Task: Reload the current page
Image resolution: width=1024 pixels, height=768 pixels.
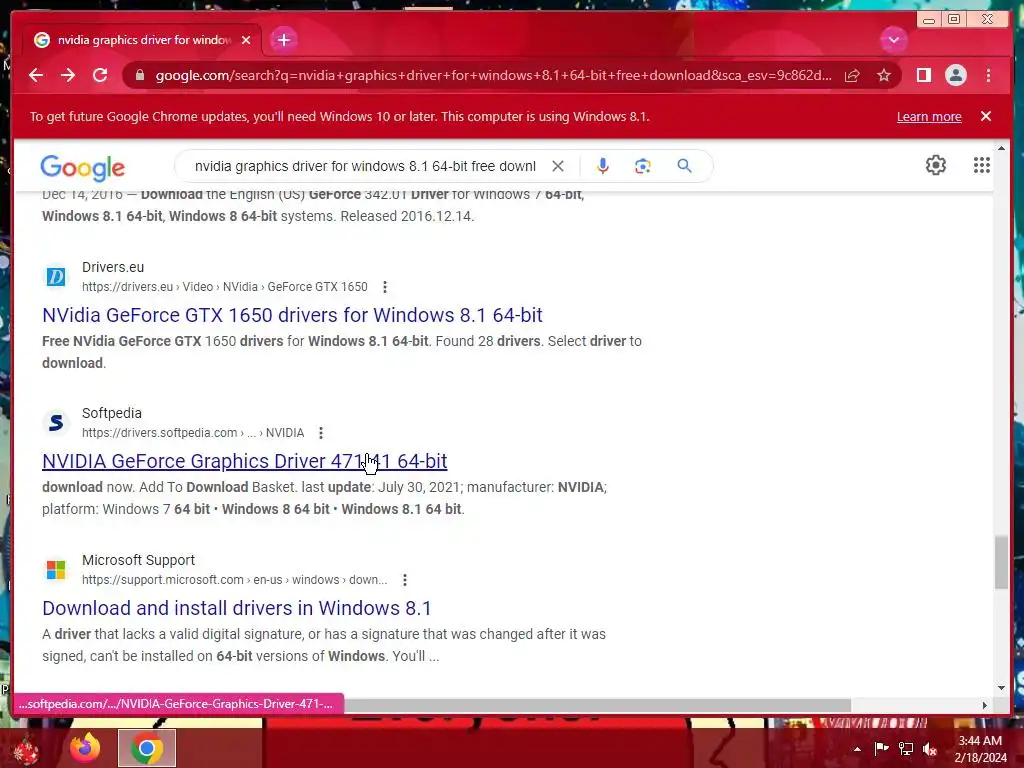Action: click(x=100, y=75)
